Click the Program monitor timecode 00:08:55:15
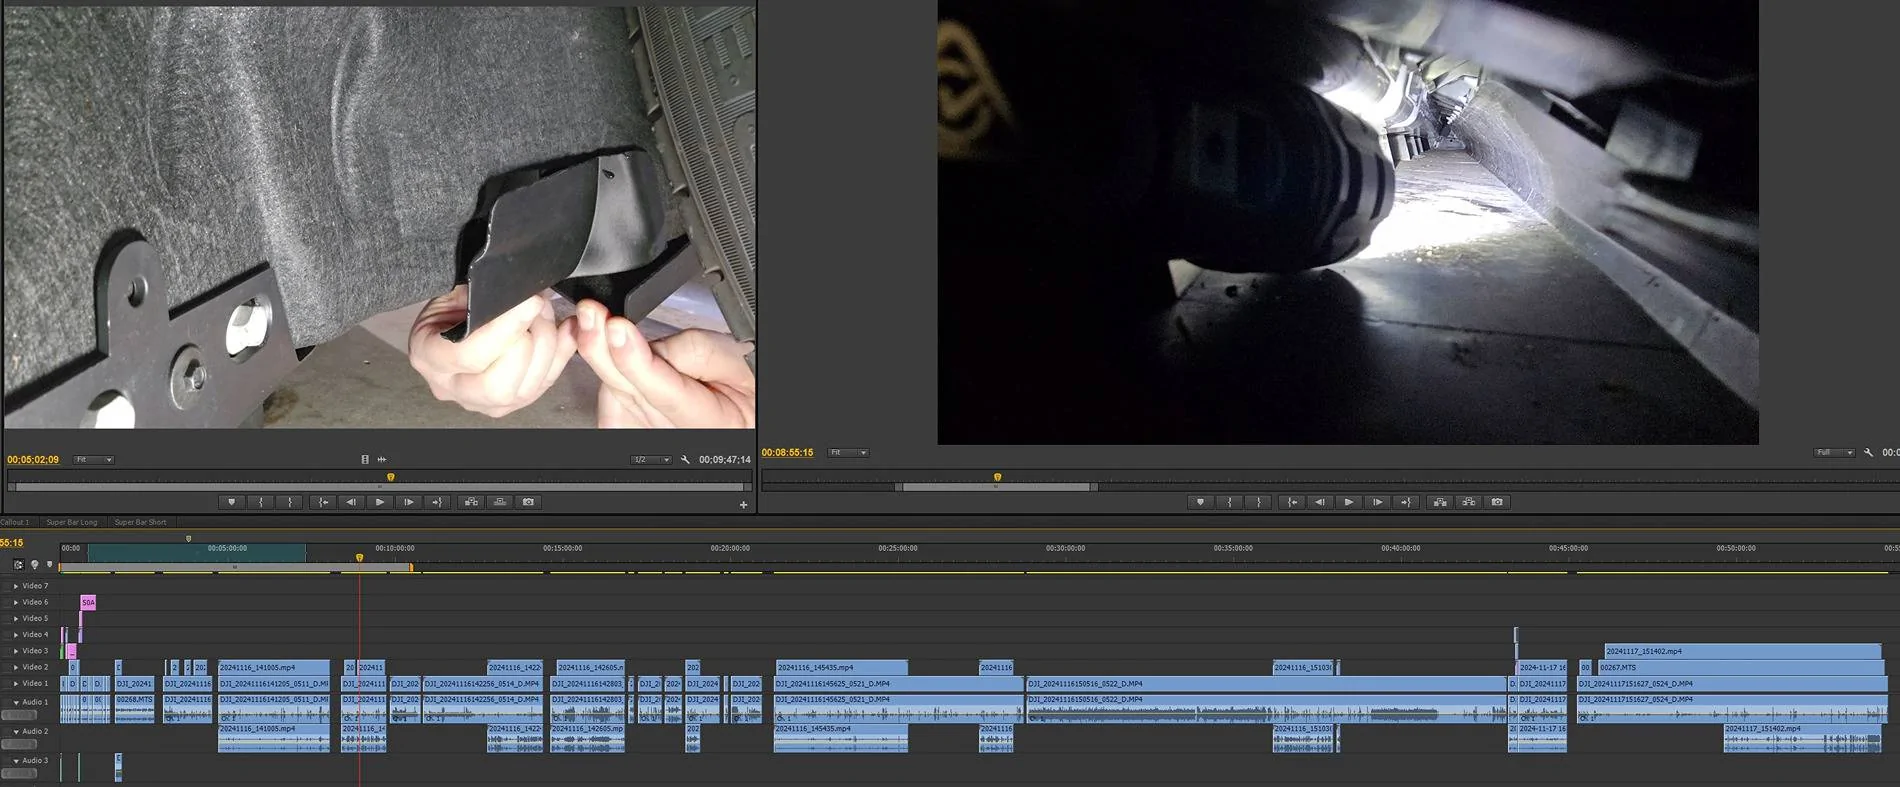 click(x=787, y=453)
